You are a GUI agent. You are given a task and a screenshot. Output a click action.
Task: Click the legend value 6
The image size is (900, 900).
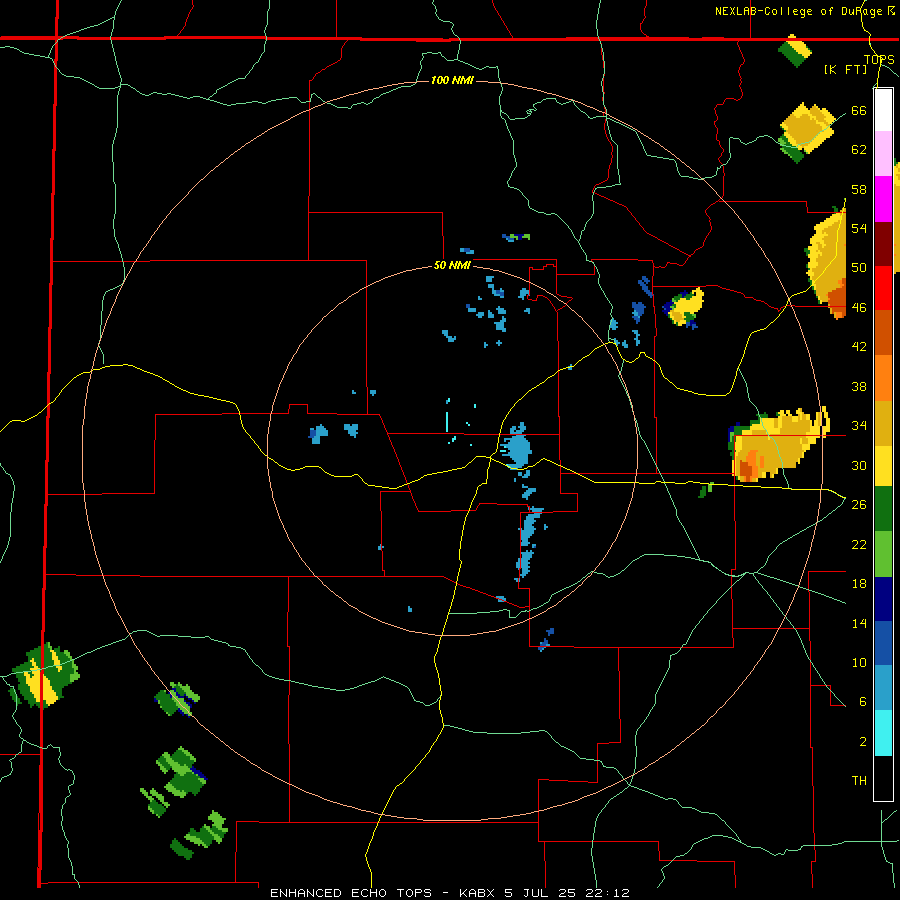862,702
